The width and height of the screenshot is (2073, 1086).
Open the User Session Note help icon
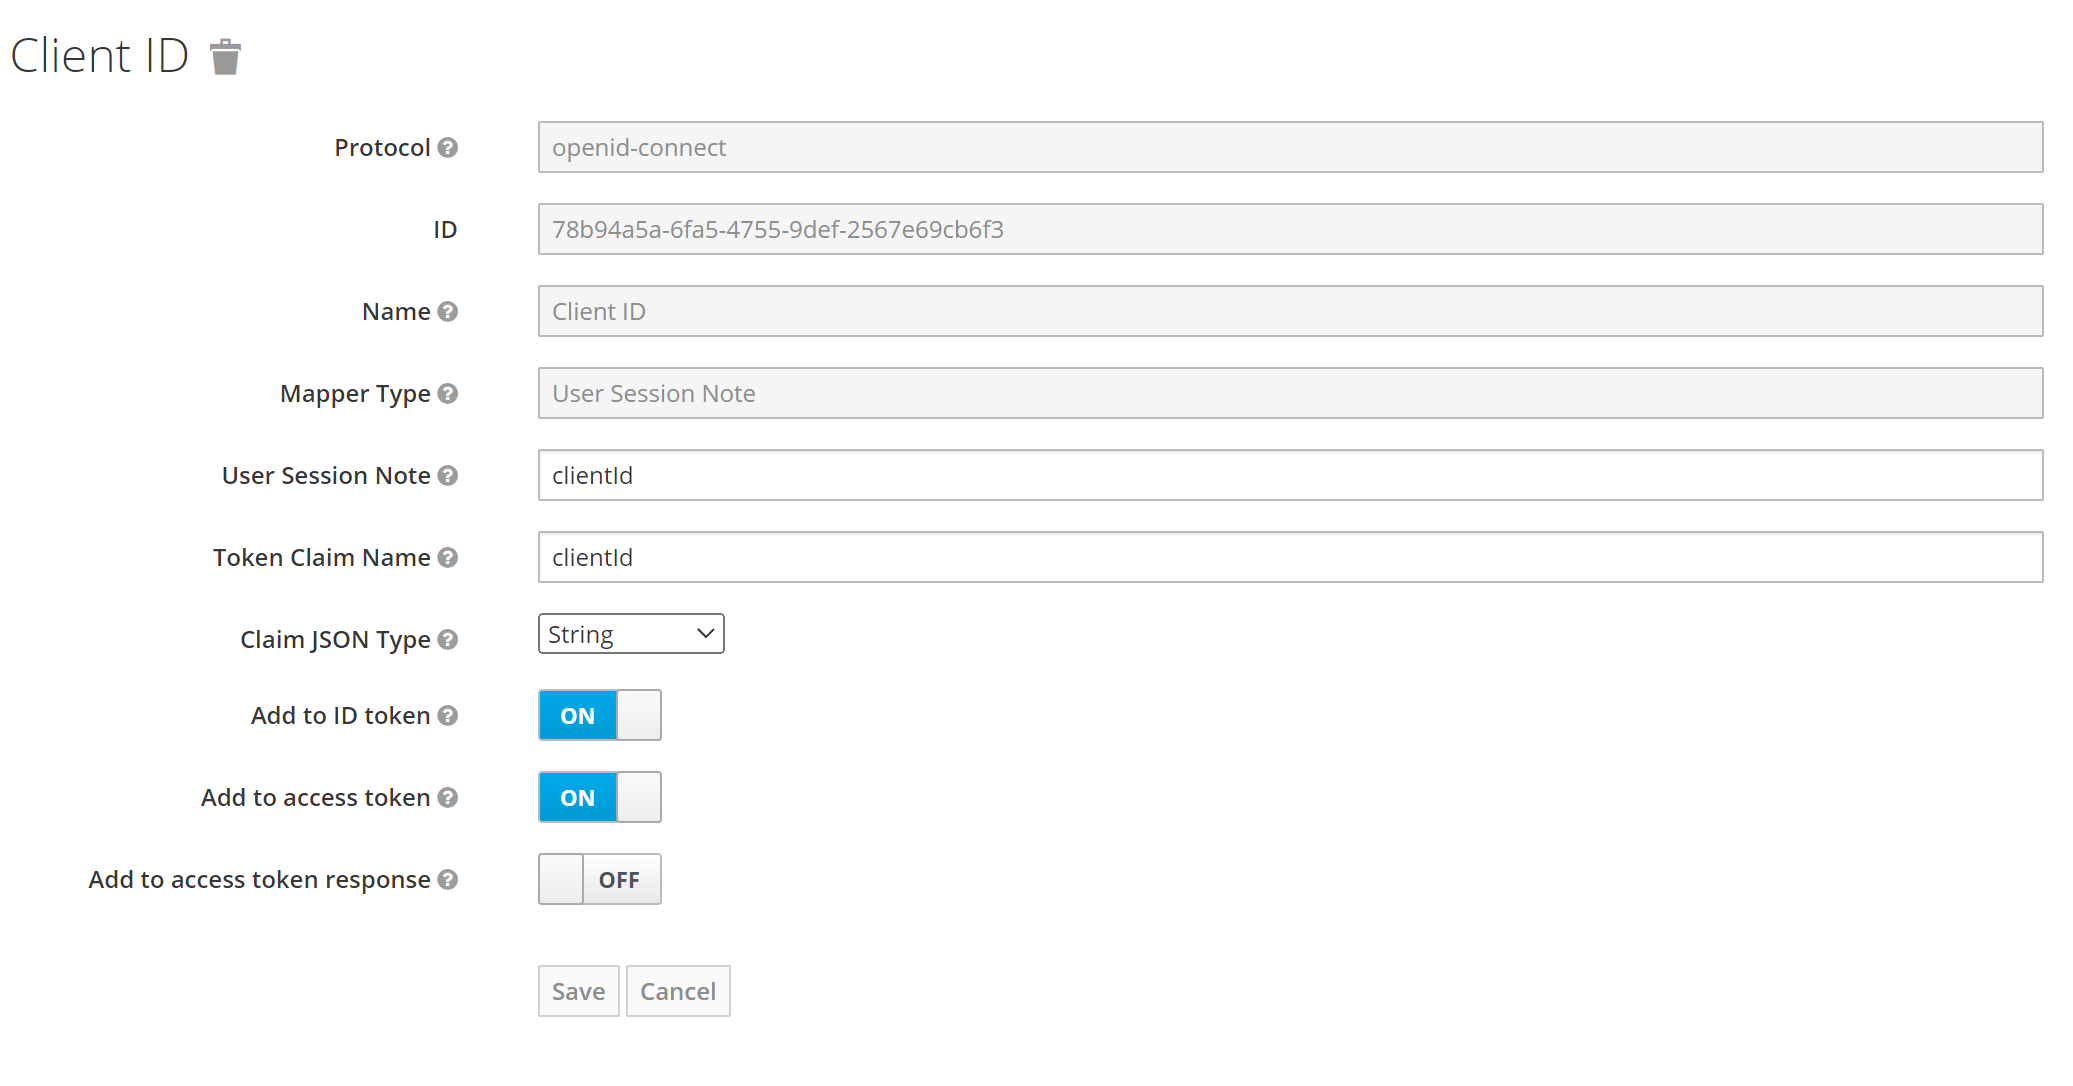[448, 476]
